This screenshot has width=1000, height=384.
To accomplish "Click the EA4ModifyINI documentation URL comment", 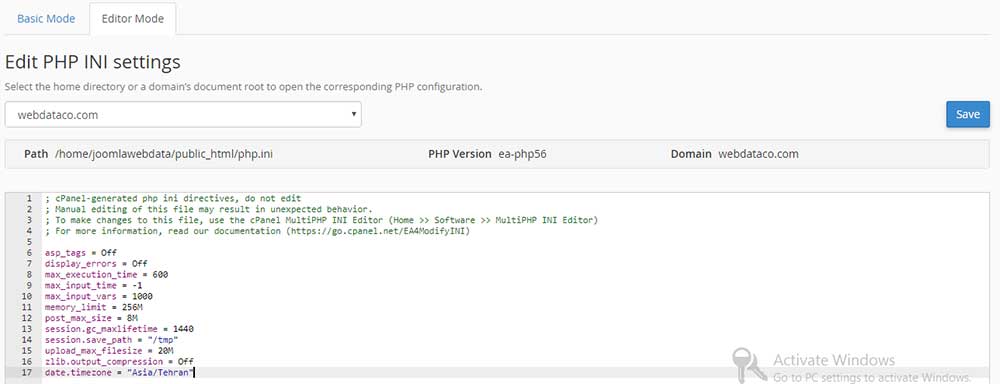I will click(x=378, y=231).
